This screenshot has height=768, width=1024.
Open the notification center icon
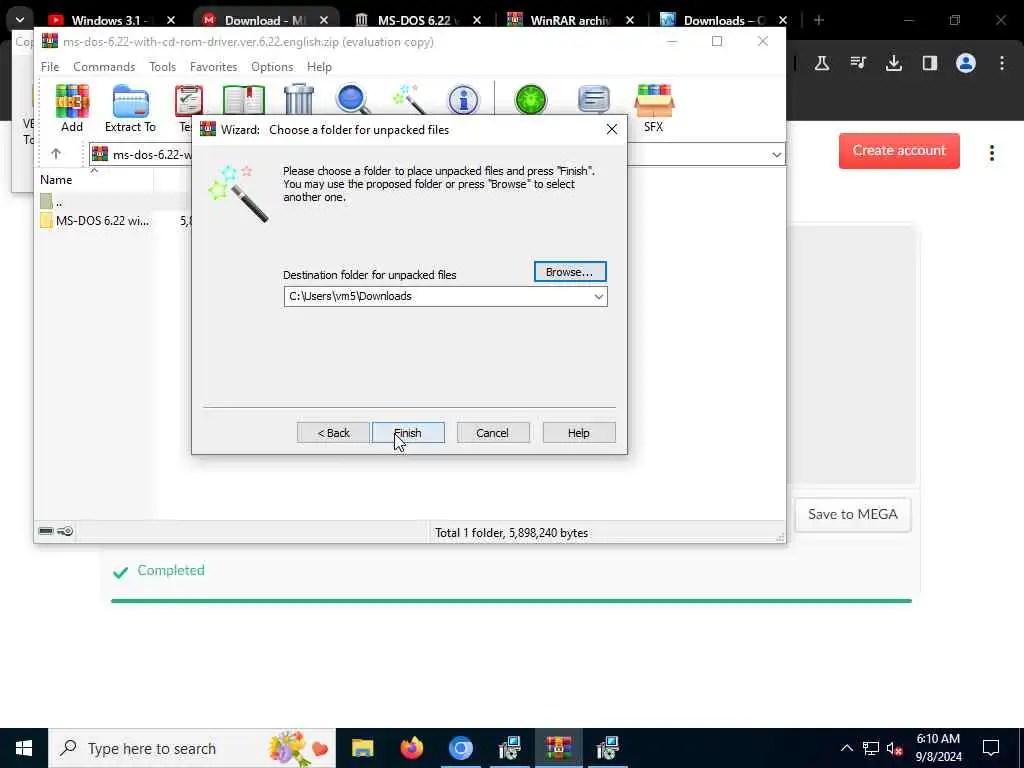pyautogui.click(x=991, y=748)
